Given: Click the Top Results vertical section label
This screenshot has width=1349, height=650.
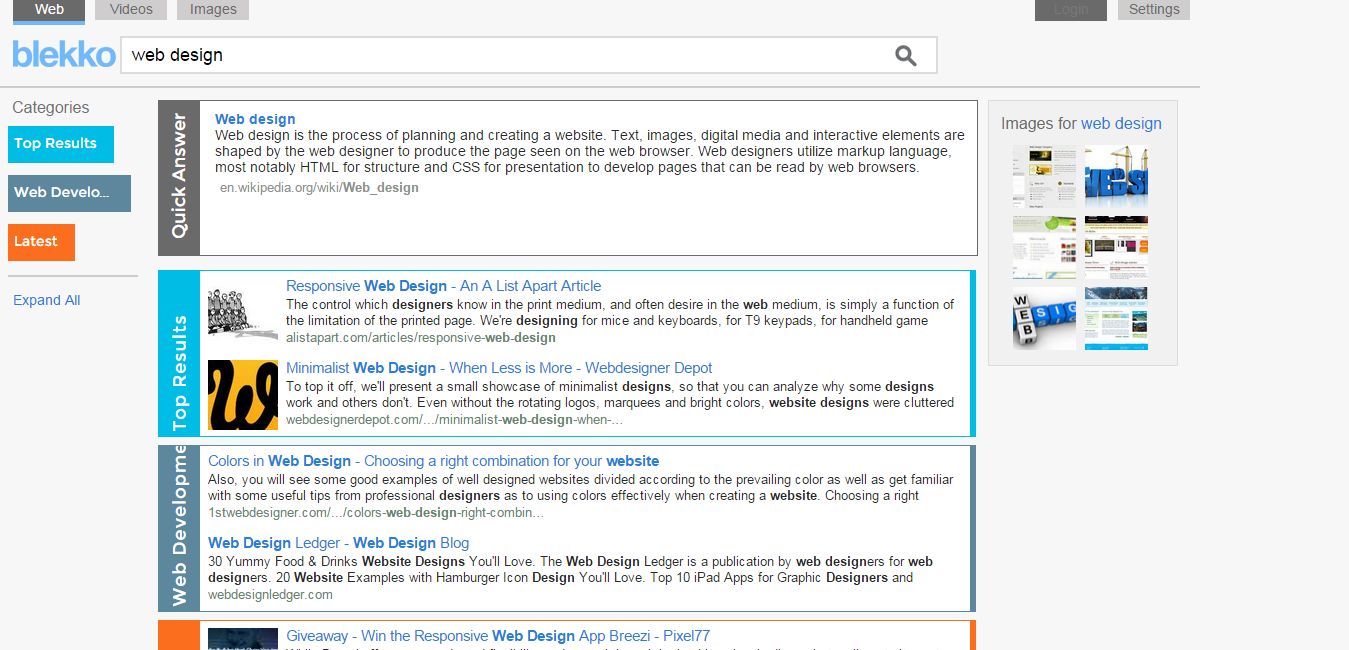Looking at the screenshot, I should coord(179,373).
